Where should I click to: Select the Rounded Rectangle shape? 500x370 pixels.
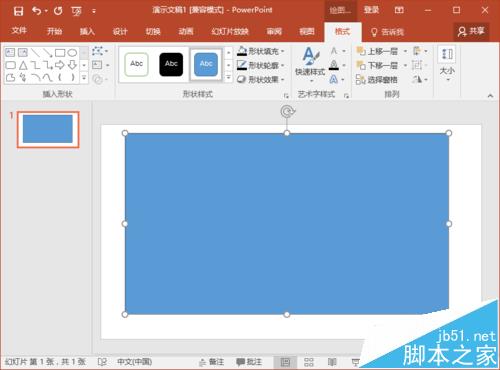tap(10, 65)
